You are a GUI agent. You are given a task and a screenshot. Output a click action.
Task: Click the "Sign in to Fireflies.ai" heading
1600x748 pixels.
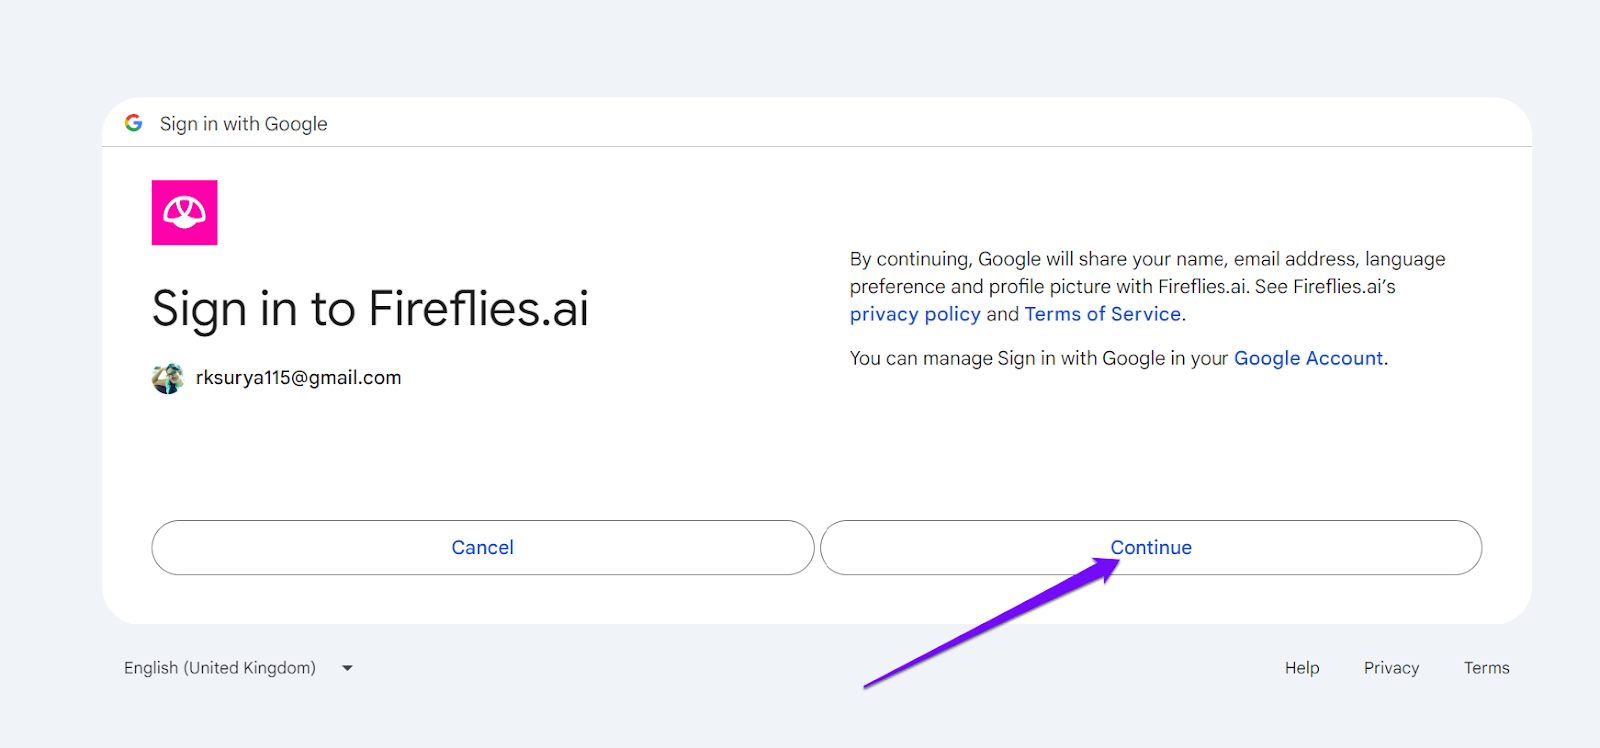click(370, 308)
